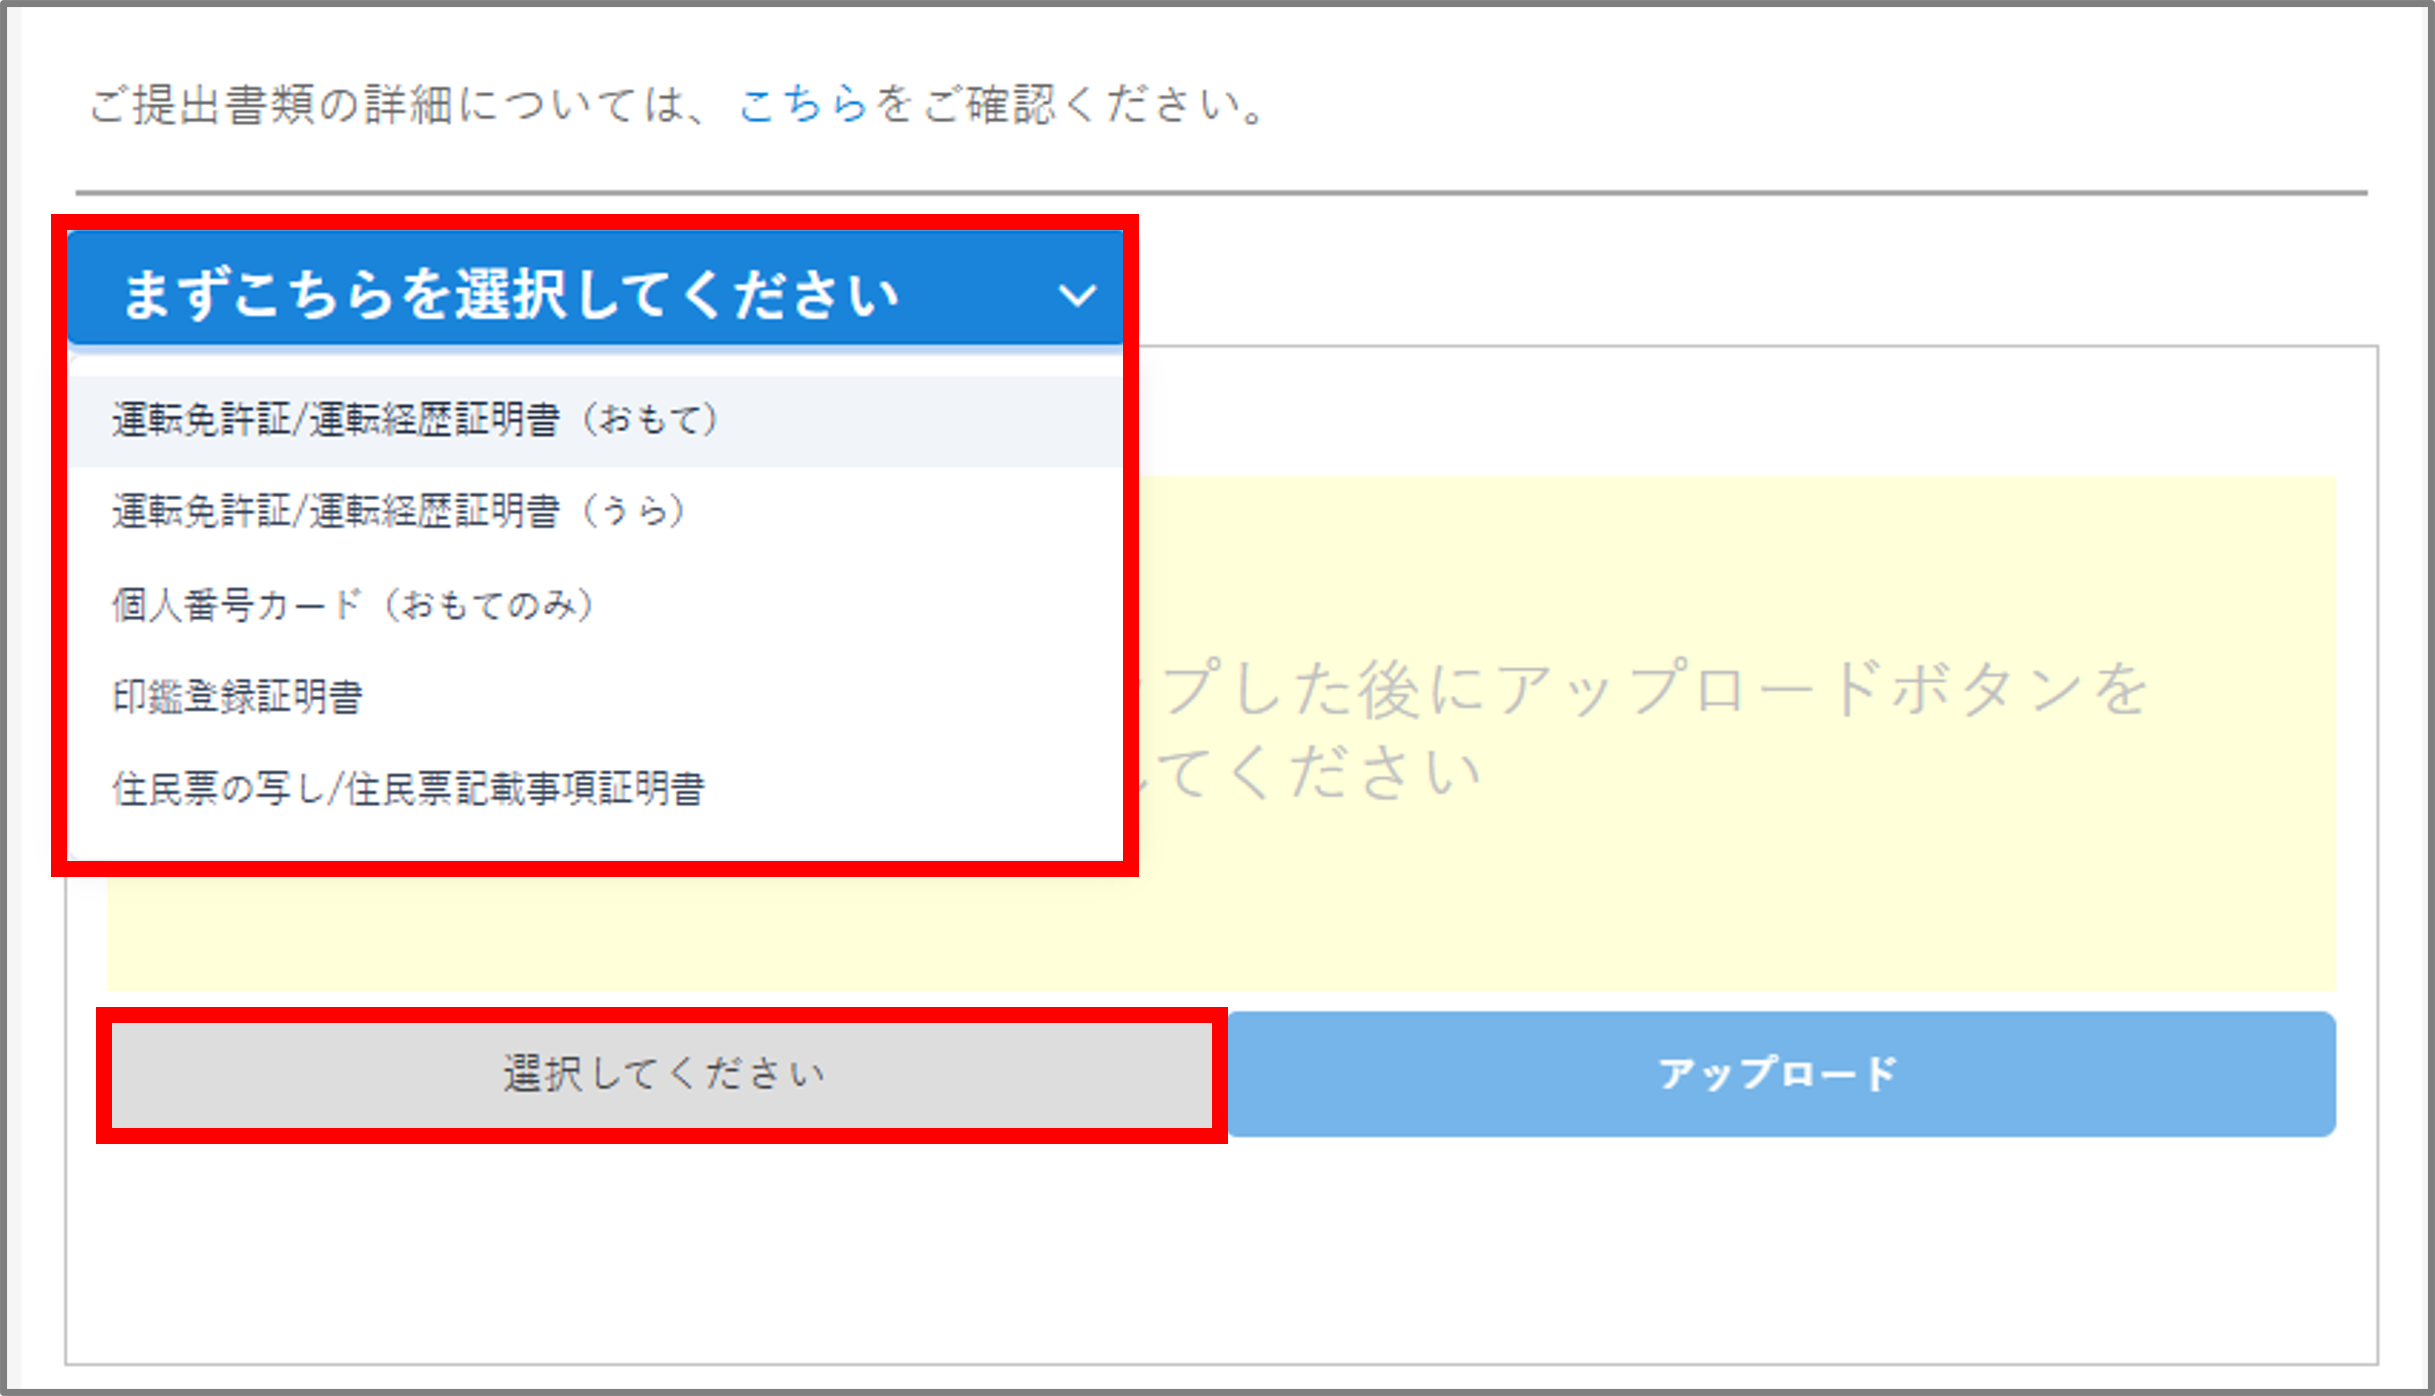The height and width of the screenshot is (1396, 2435).
Task: Select 住民票の写し/住民票記載事項証明書
Action: (410, 789)
